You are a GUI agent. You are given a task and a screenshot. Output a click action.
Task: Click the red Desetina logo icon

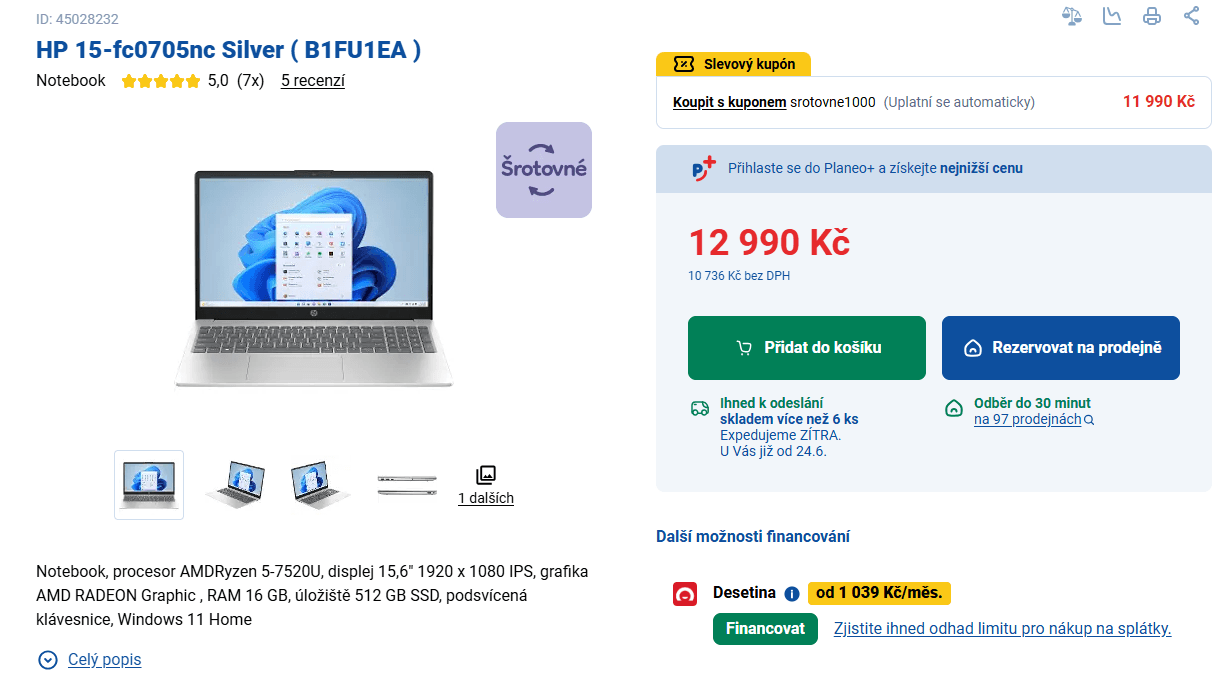(685, 594)
